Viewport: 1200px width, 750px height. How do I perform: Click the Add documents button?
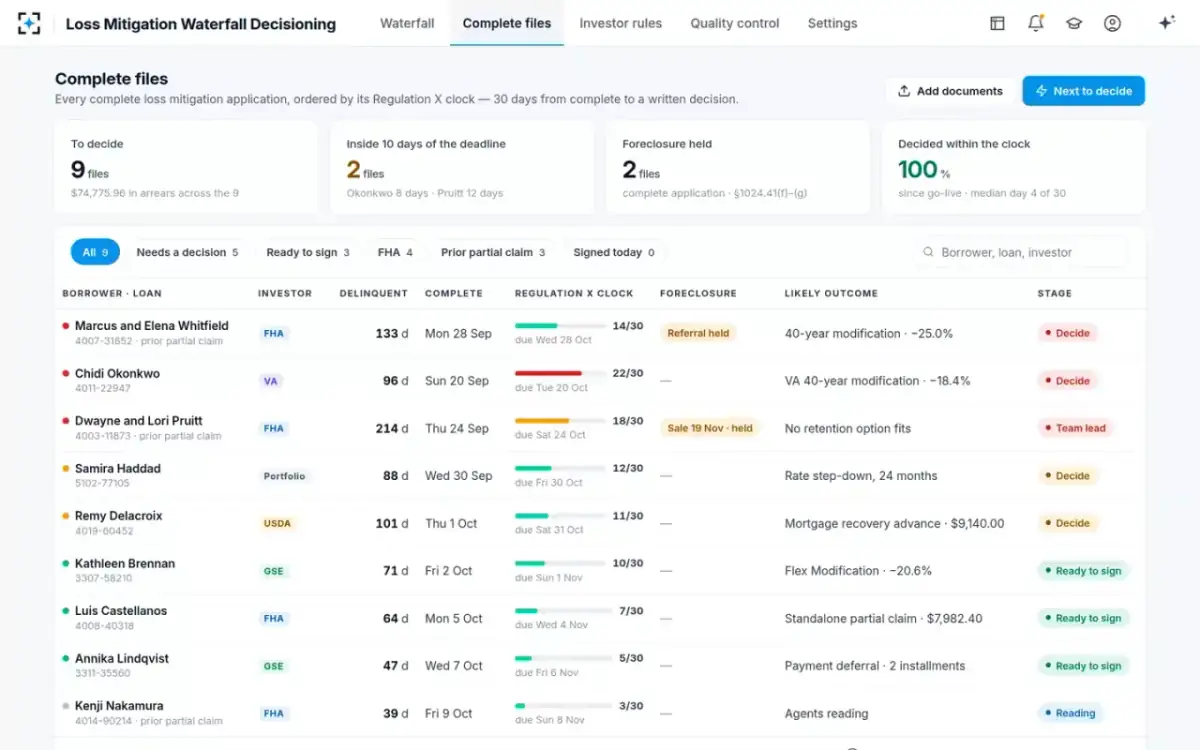[x=950, y=91]
